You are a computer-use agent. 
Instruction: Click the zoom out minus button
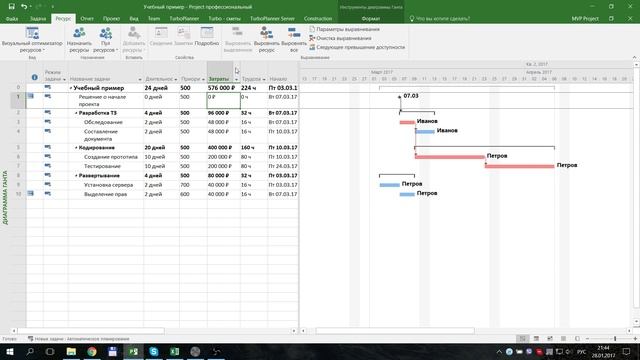click(x=587, y=339)
